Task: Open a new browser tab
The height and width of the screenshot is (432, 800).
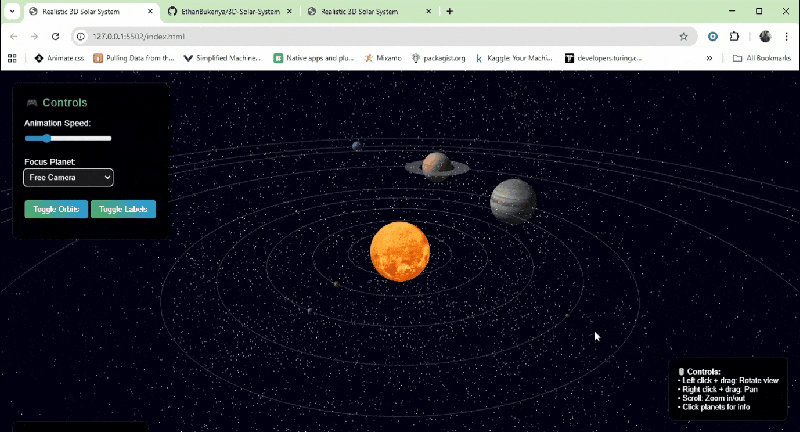Action: 450,11
